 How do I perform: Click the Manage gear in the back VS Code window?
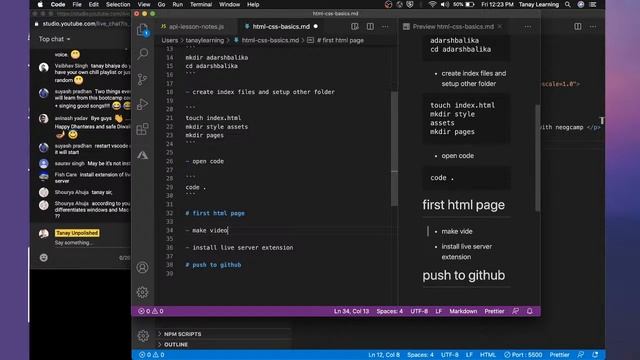pos(143,336)
